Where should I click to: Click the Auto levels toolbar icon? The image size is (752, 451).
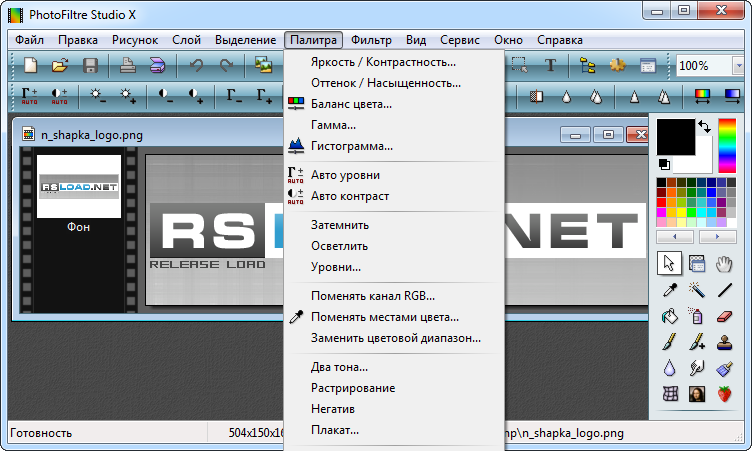point(29,96)
